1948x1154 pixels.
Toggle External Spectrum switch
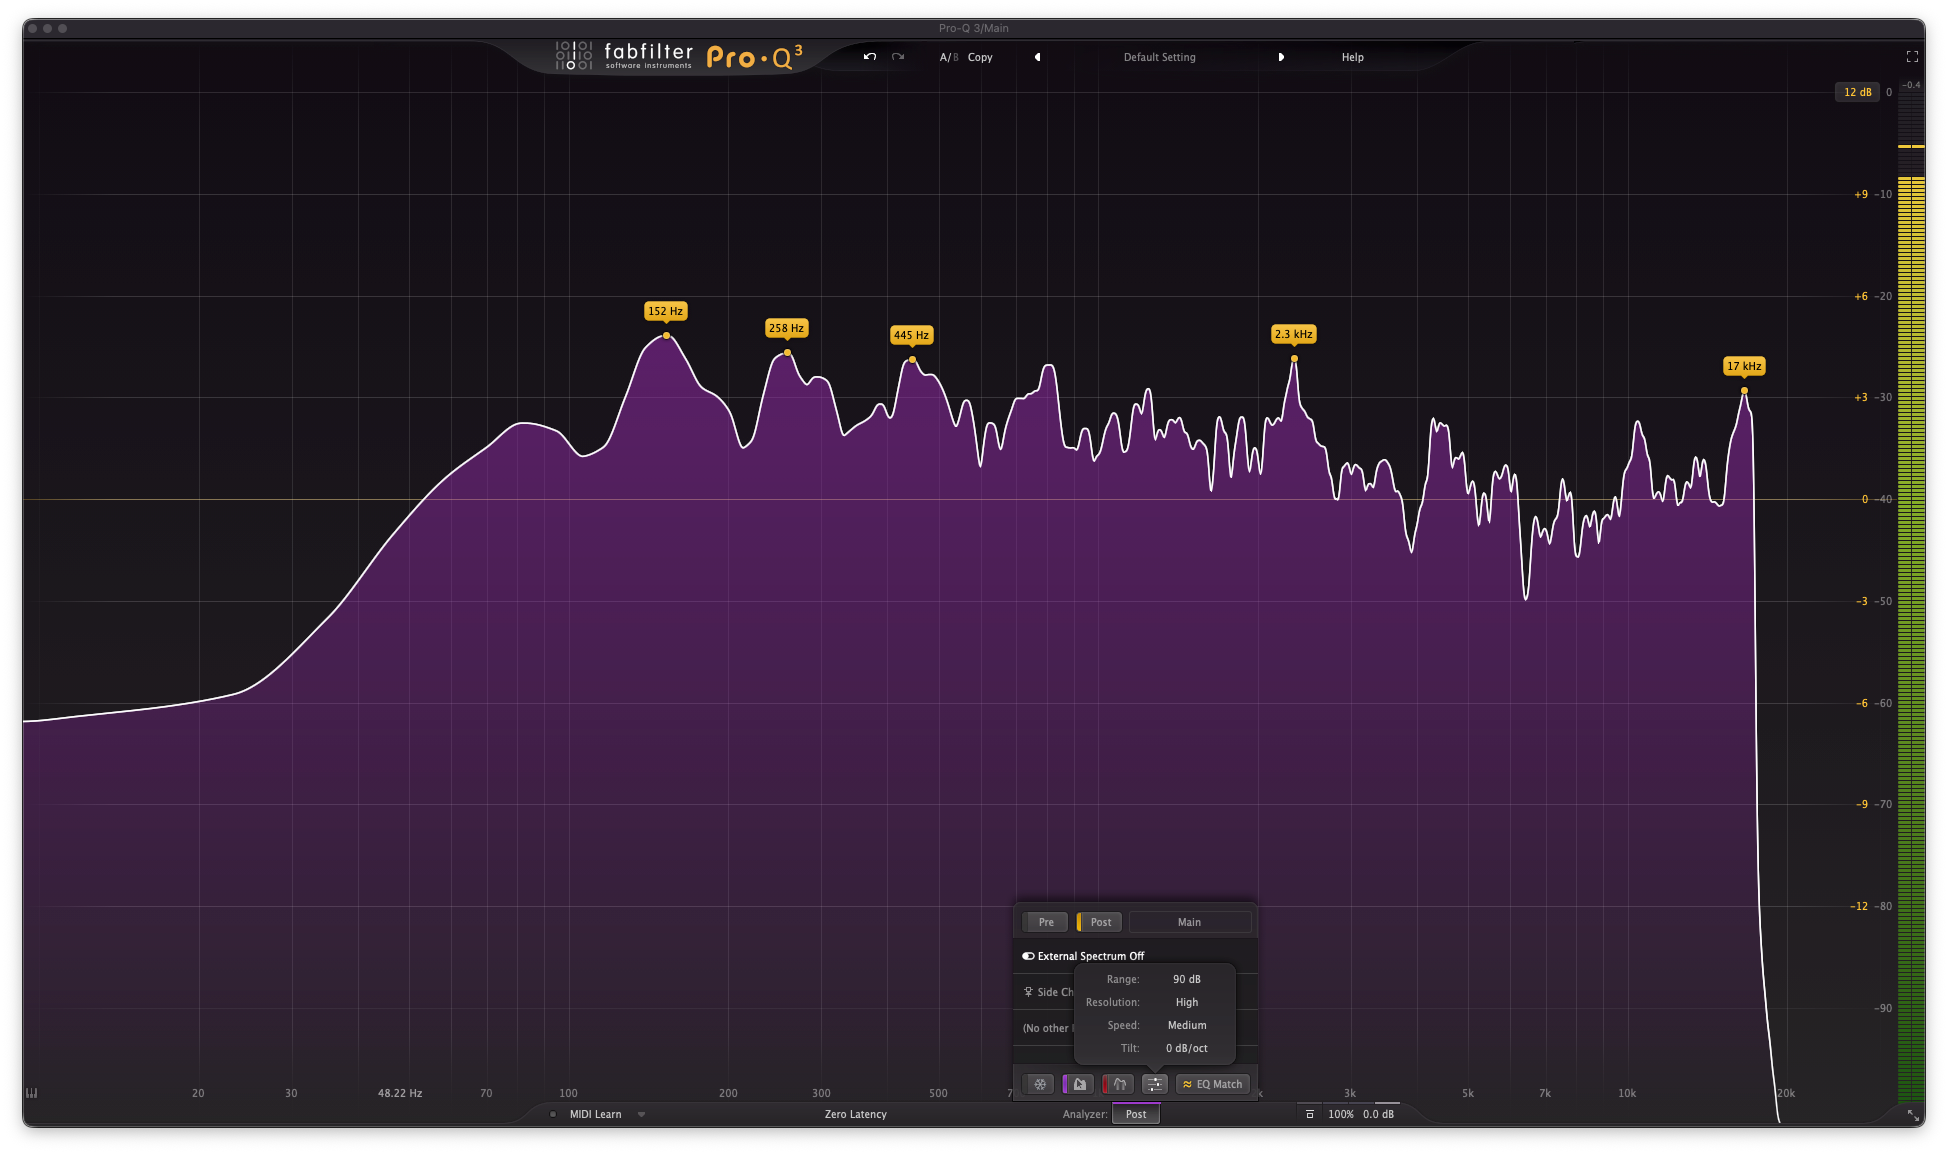[x=1028, y=956]
